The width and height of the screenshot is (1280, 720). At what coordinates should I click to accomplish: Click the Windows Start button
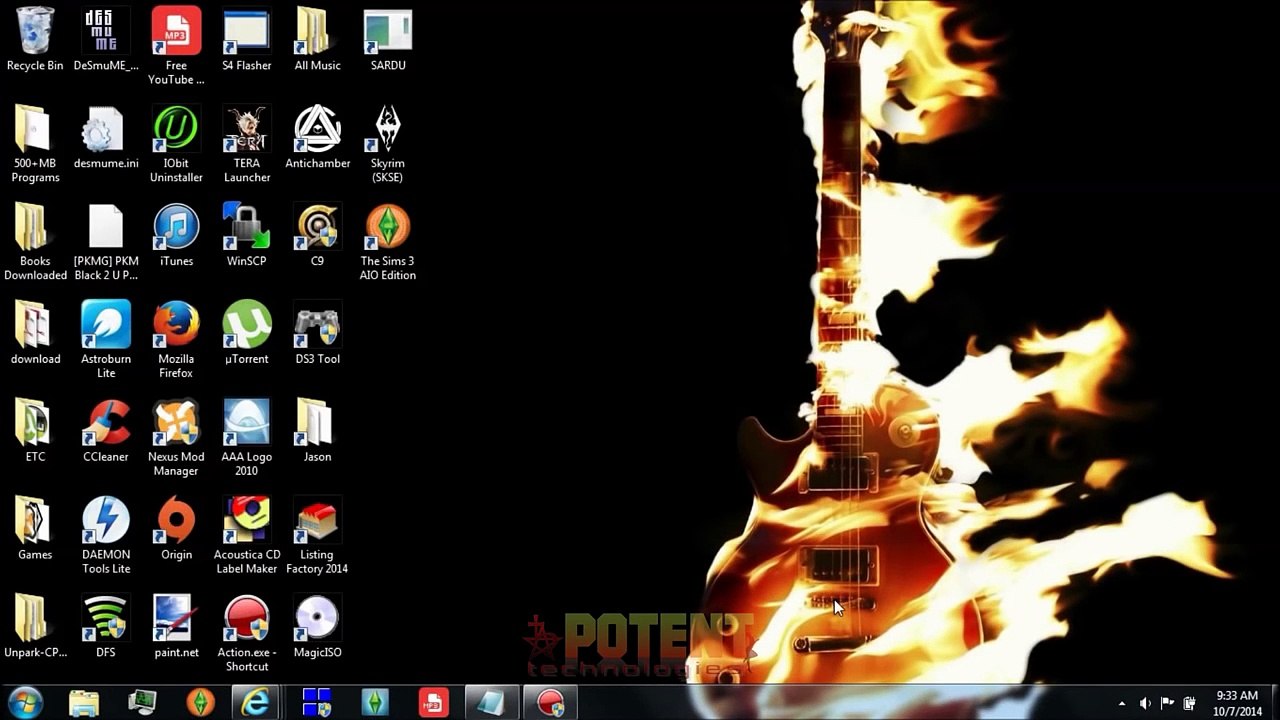(25, 702)
